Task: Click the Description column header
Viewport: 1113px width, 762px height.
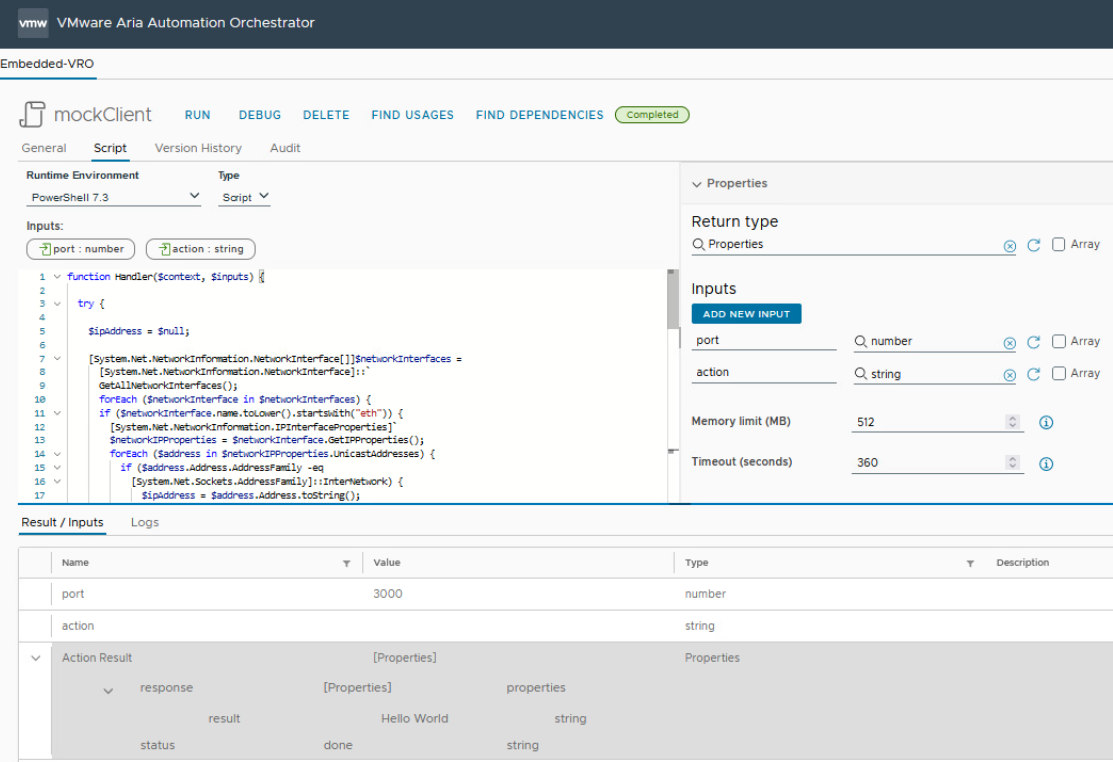Action: (x=1022, y=563)
